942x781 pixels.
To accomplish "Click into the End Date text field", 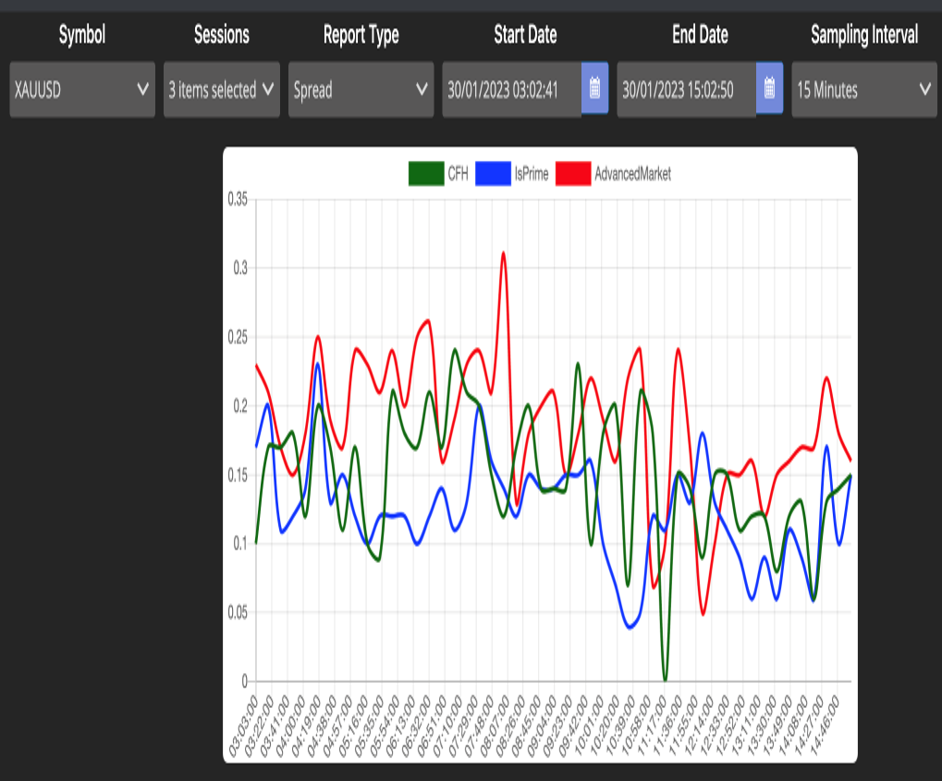I will click(x=685, y=90).
